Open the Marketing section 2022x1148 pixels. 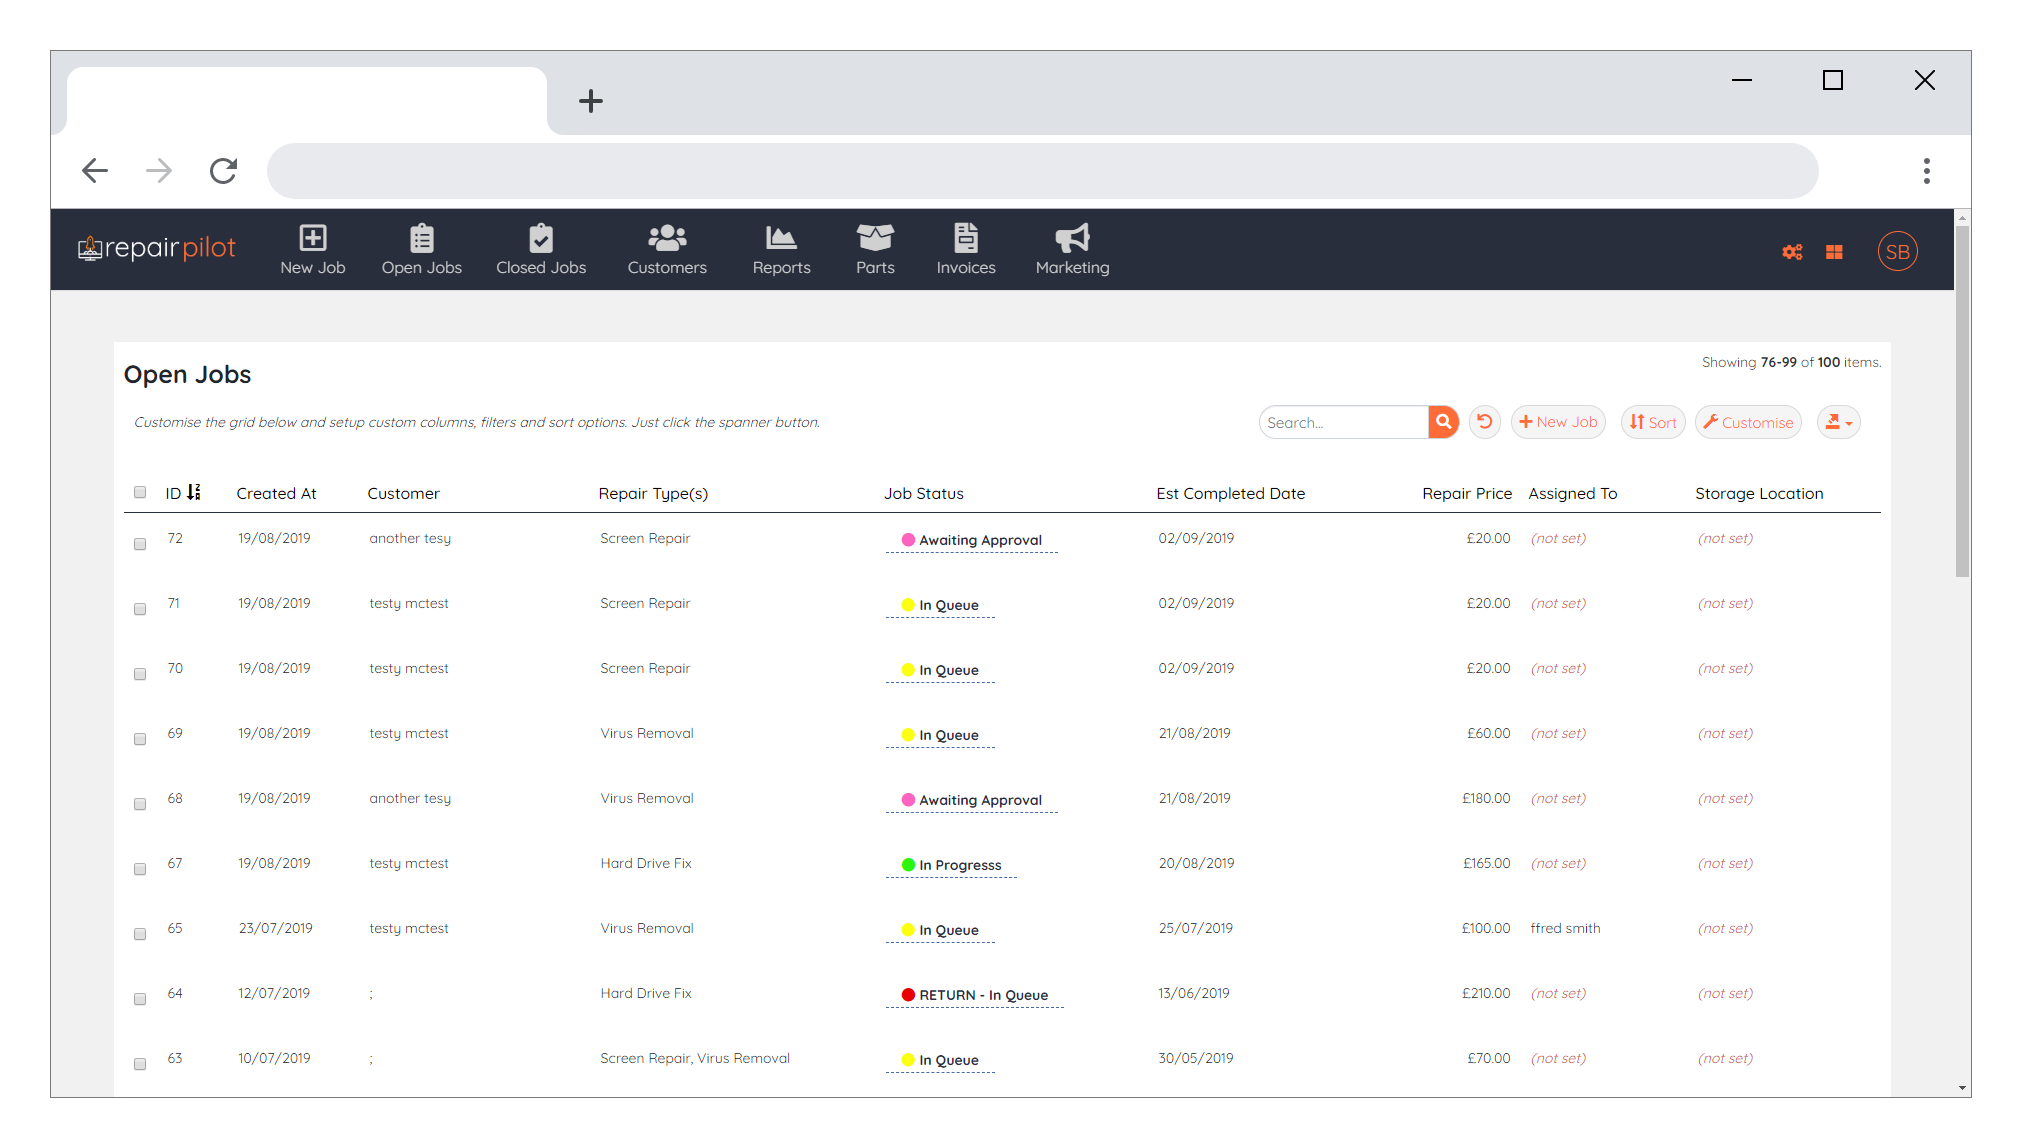tap(1072, 249)
